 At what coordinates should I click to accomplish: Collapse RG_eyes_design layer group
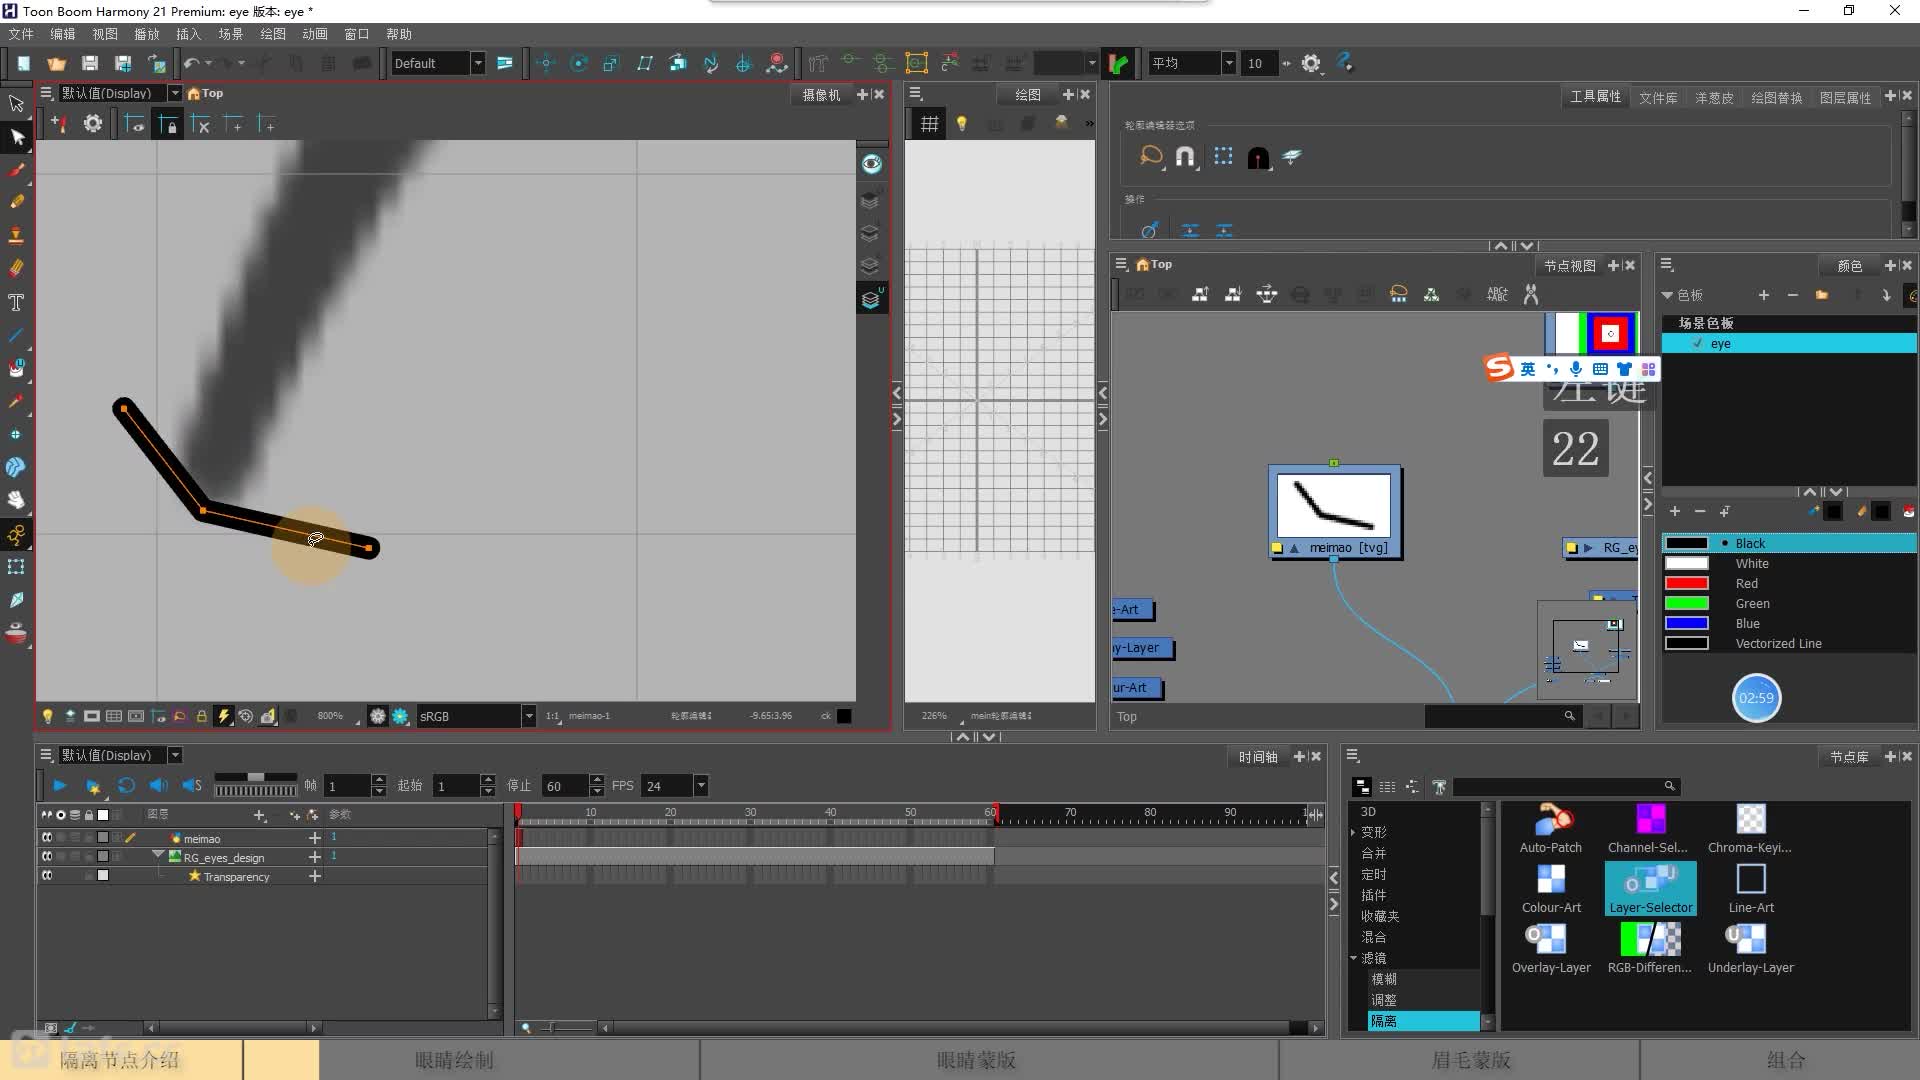(x=158, y=856)
